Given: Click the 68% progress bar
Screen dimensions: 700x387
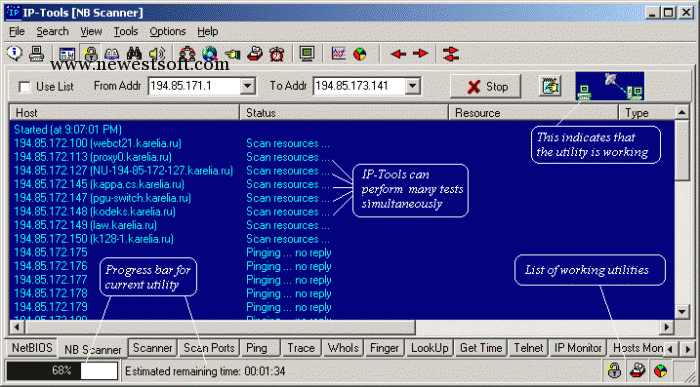Looking at the screenshot, I should pos(62,370).
